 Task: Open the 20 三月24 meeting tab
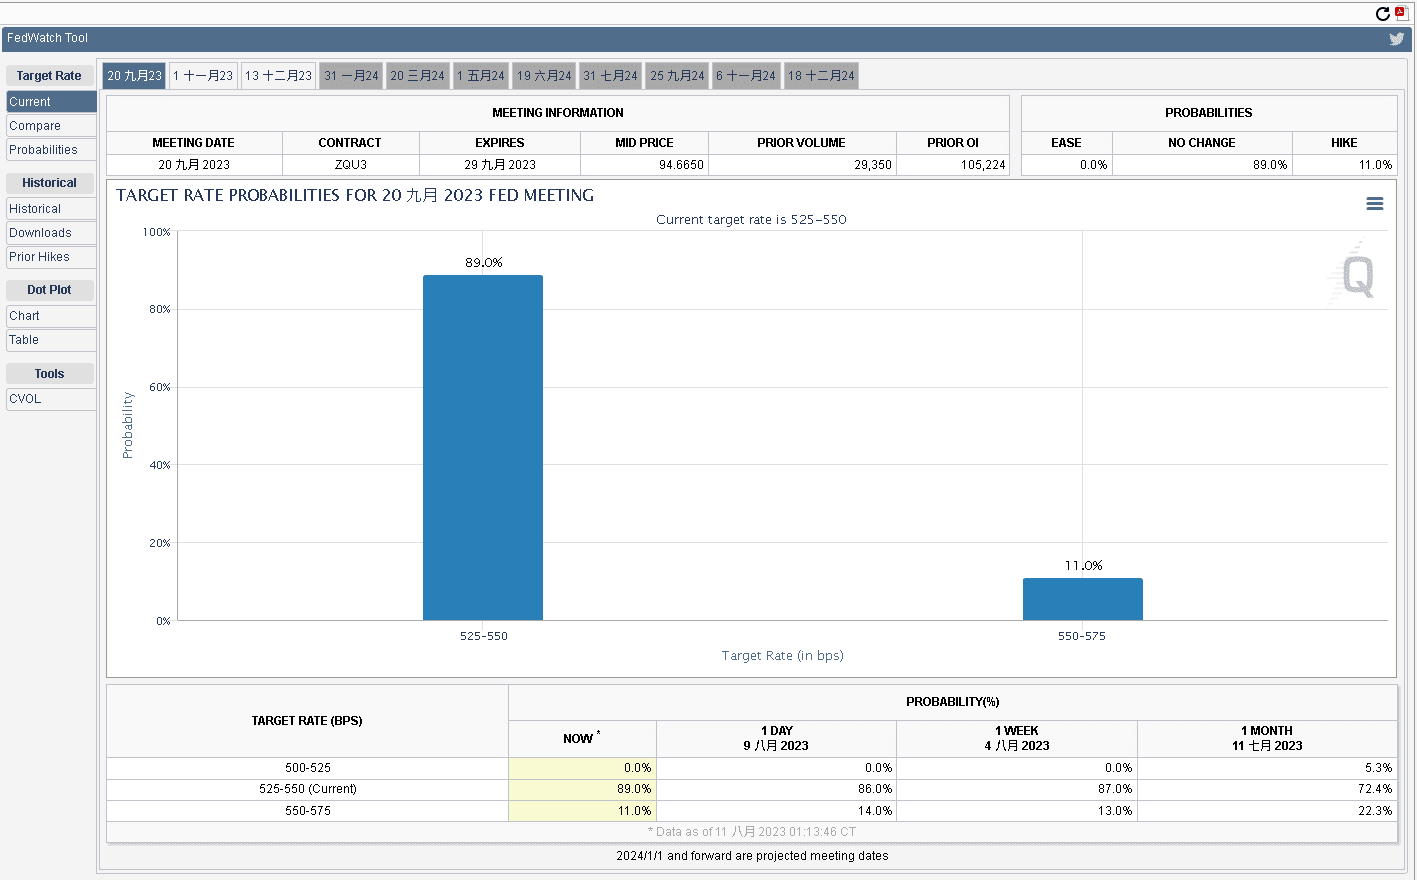417,76
